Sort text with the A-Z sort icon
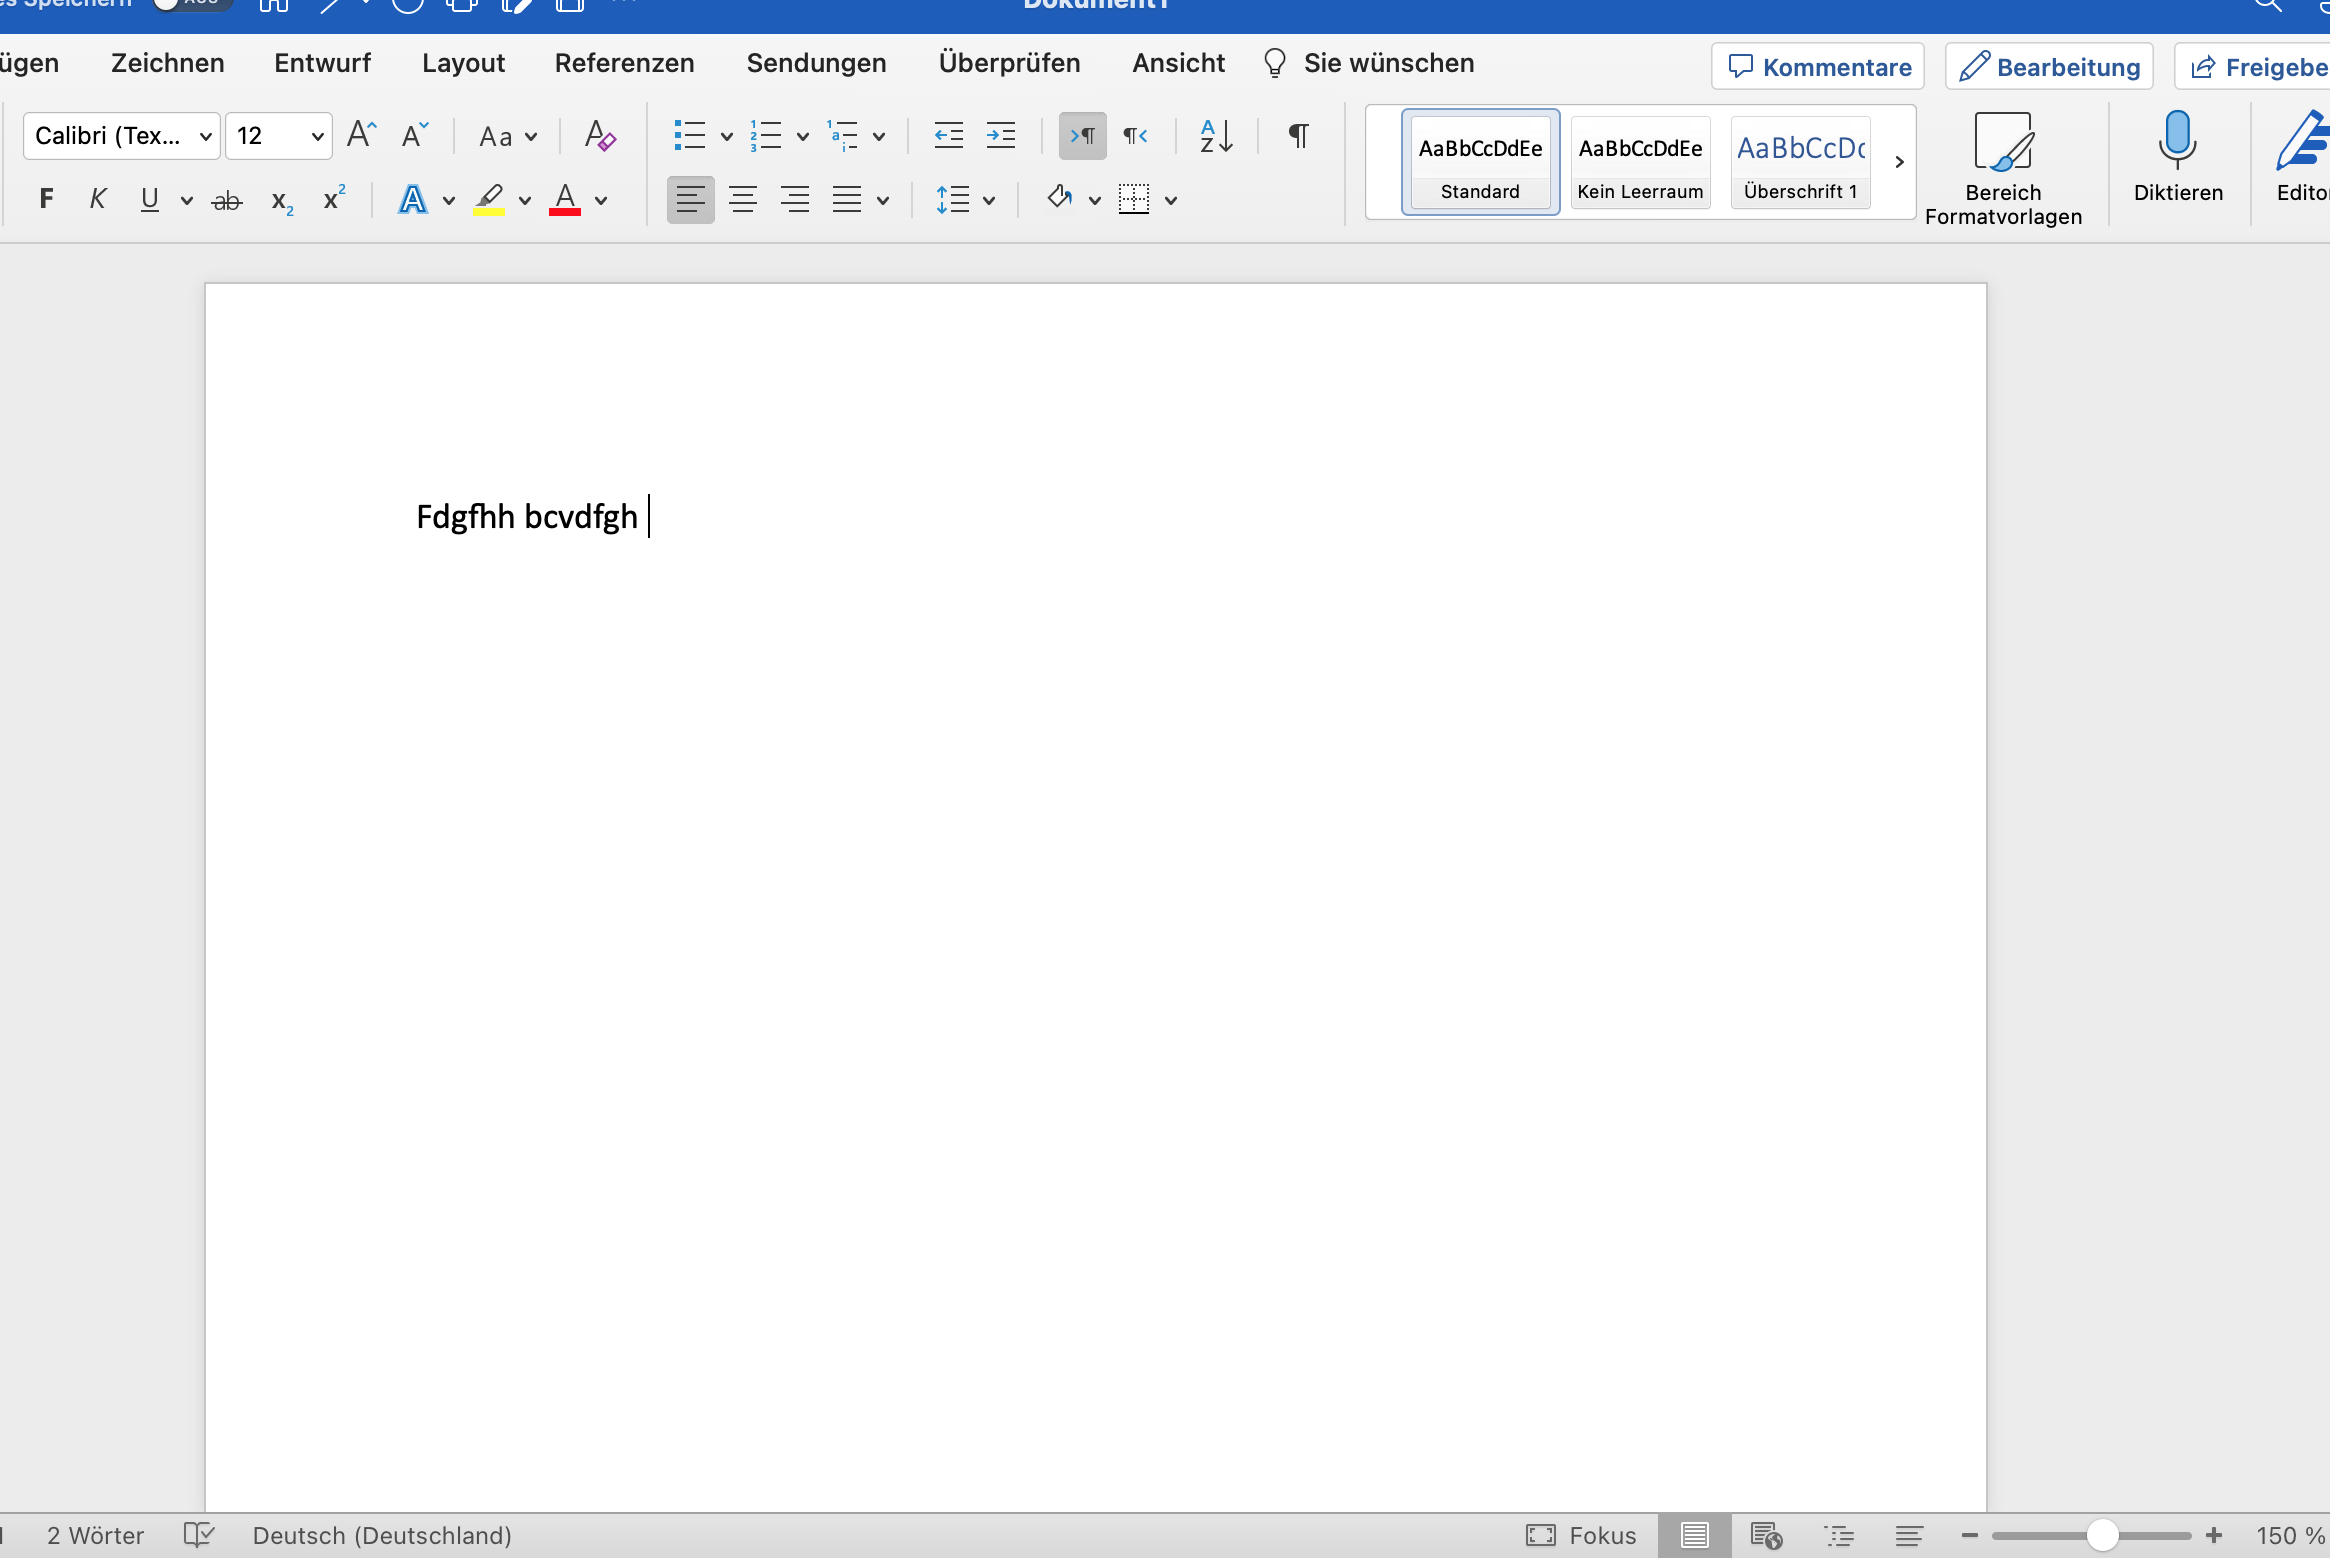The height and width of the screenshot is (1558, 2330). click(x=1216, y=136)
